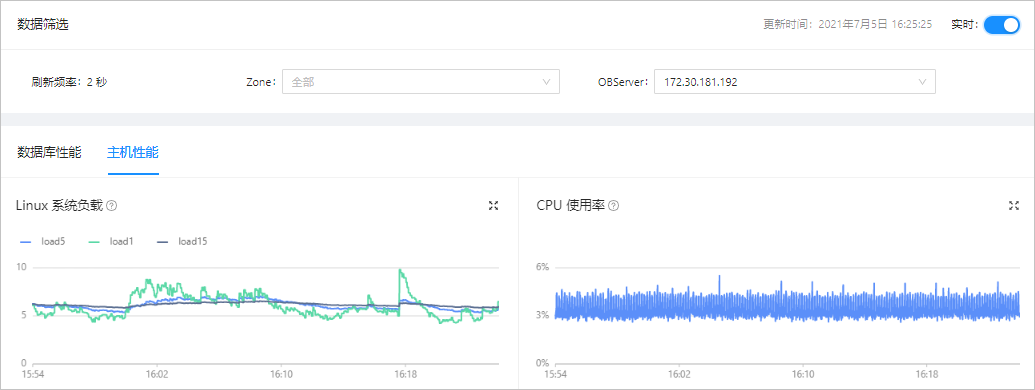The height and width of the screenshot is (390, 1035).
Task: Click the 16:10 tick on CPU chart
Action: pos(802,374)
